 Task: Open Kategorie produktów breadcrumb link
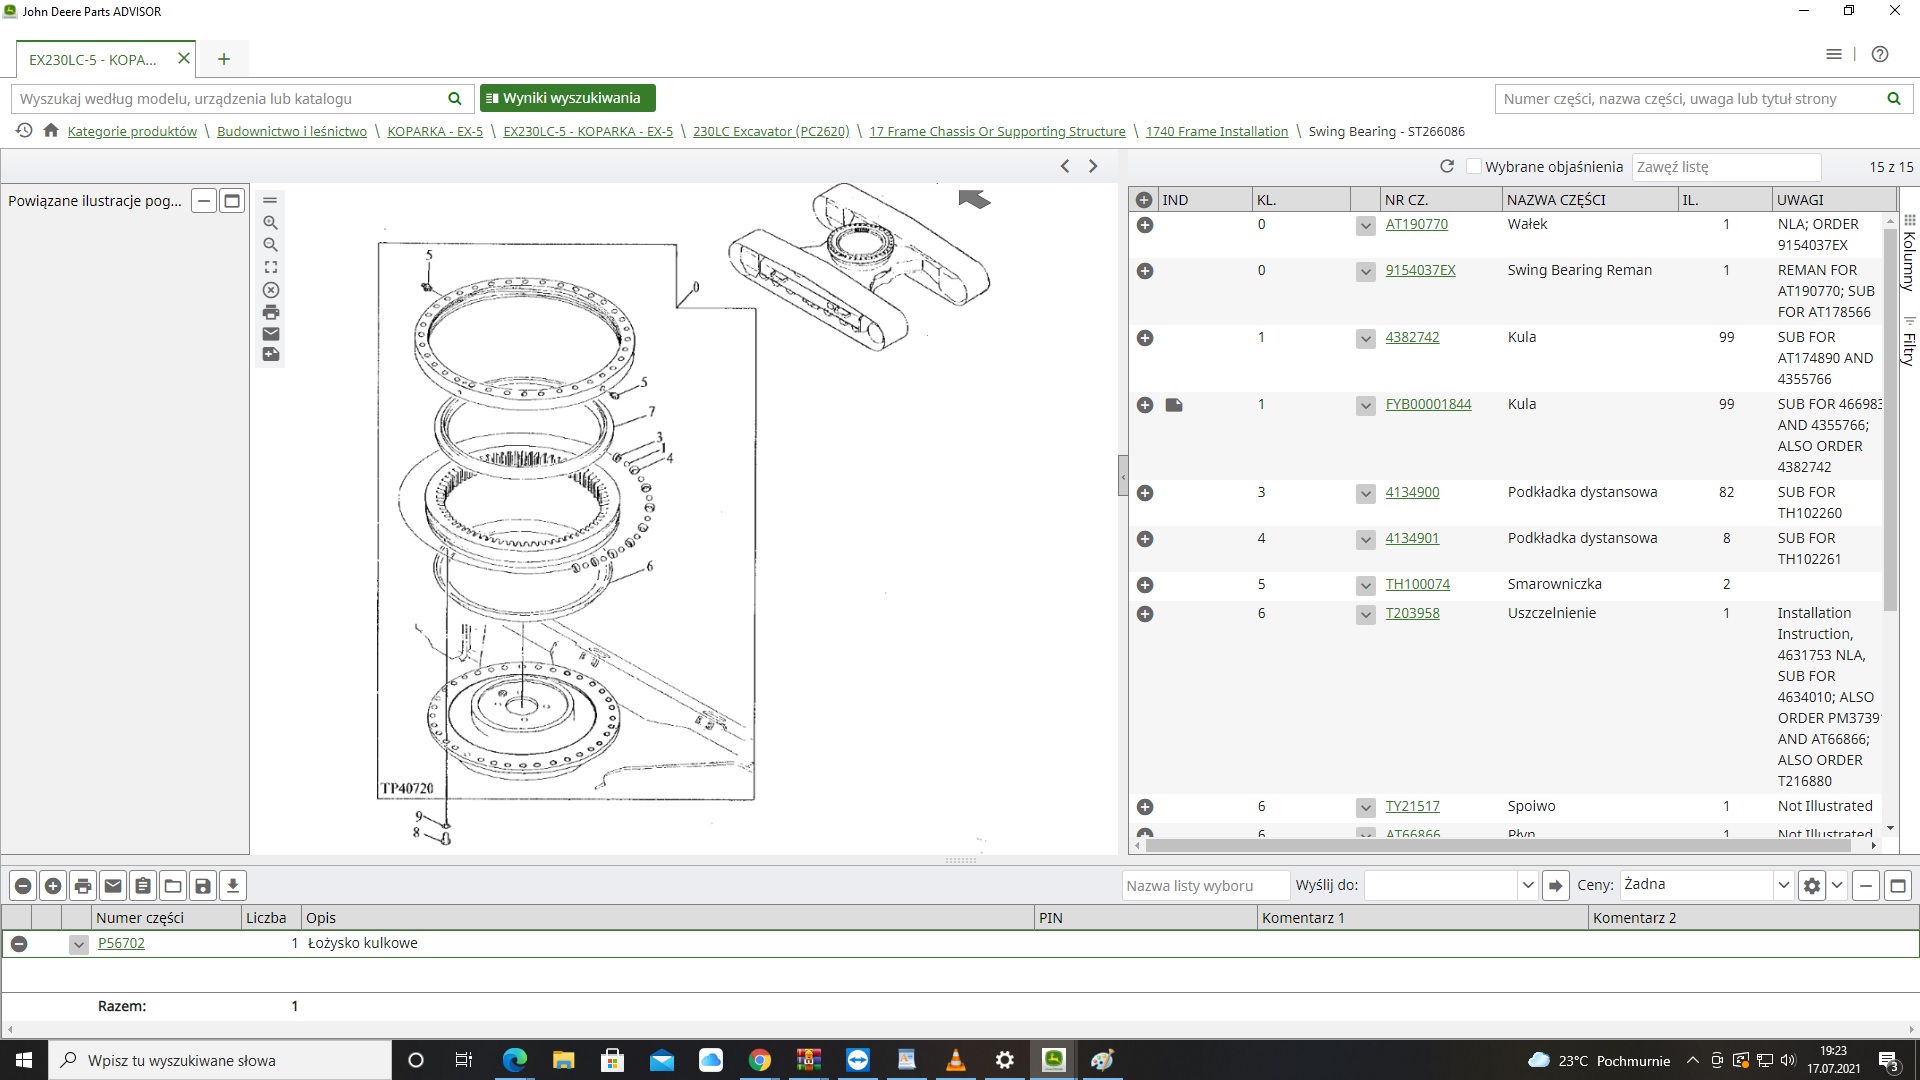[132, 131]
